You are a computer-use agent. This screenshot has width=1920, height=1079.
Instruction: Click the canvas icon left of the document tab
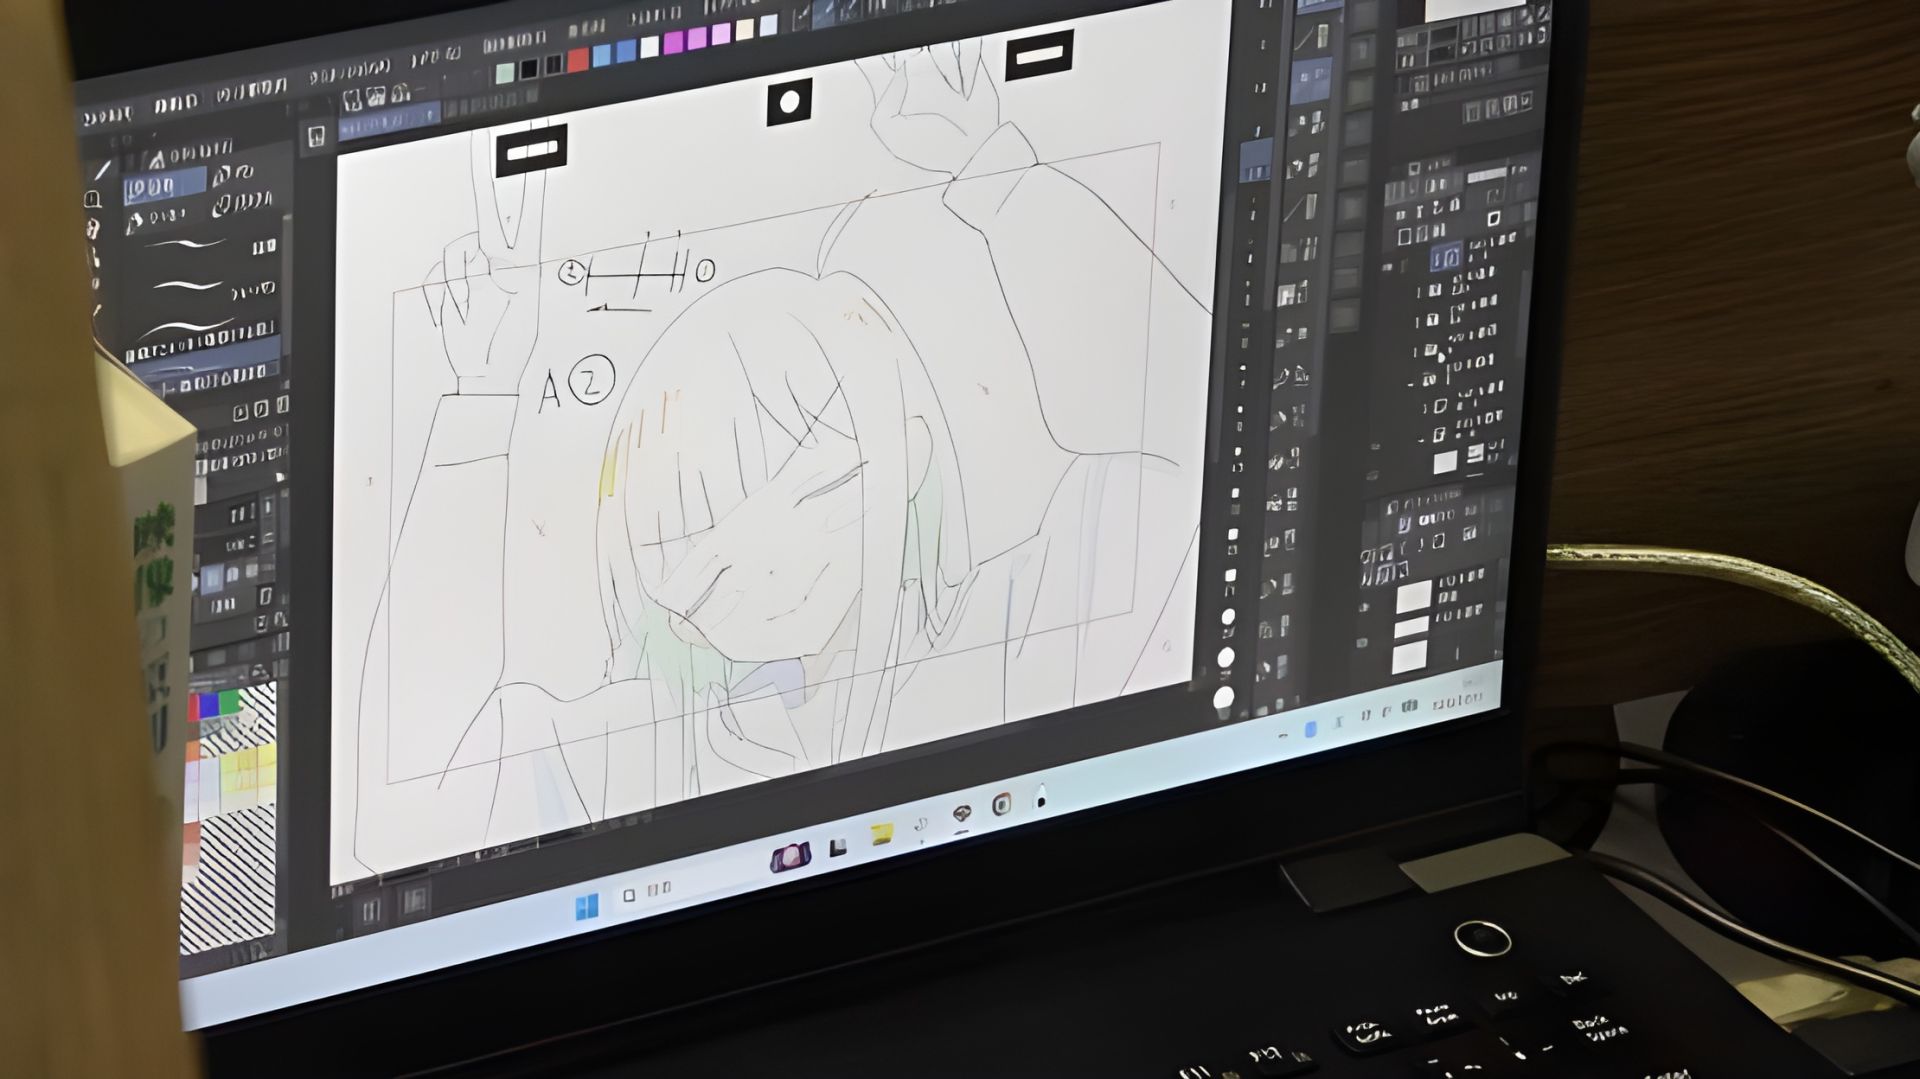click(316, 136)
